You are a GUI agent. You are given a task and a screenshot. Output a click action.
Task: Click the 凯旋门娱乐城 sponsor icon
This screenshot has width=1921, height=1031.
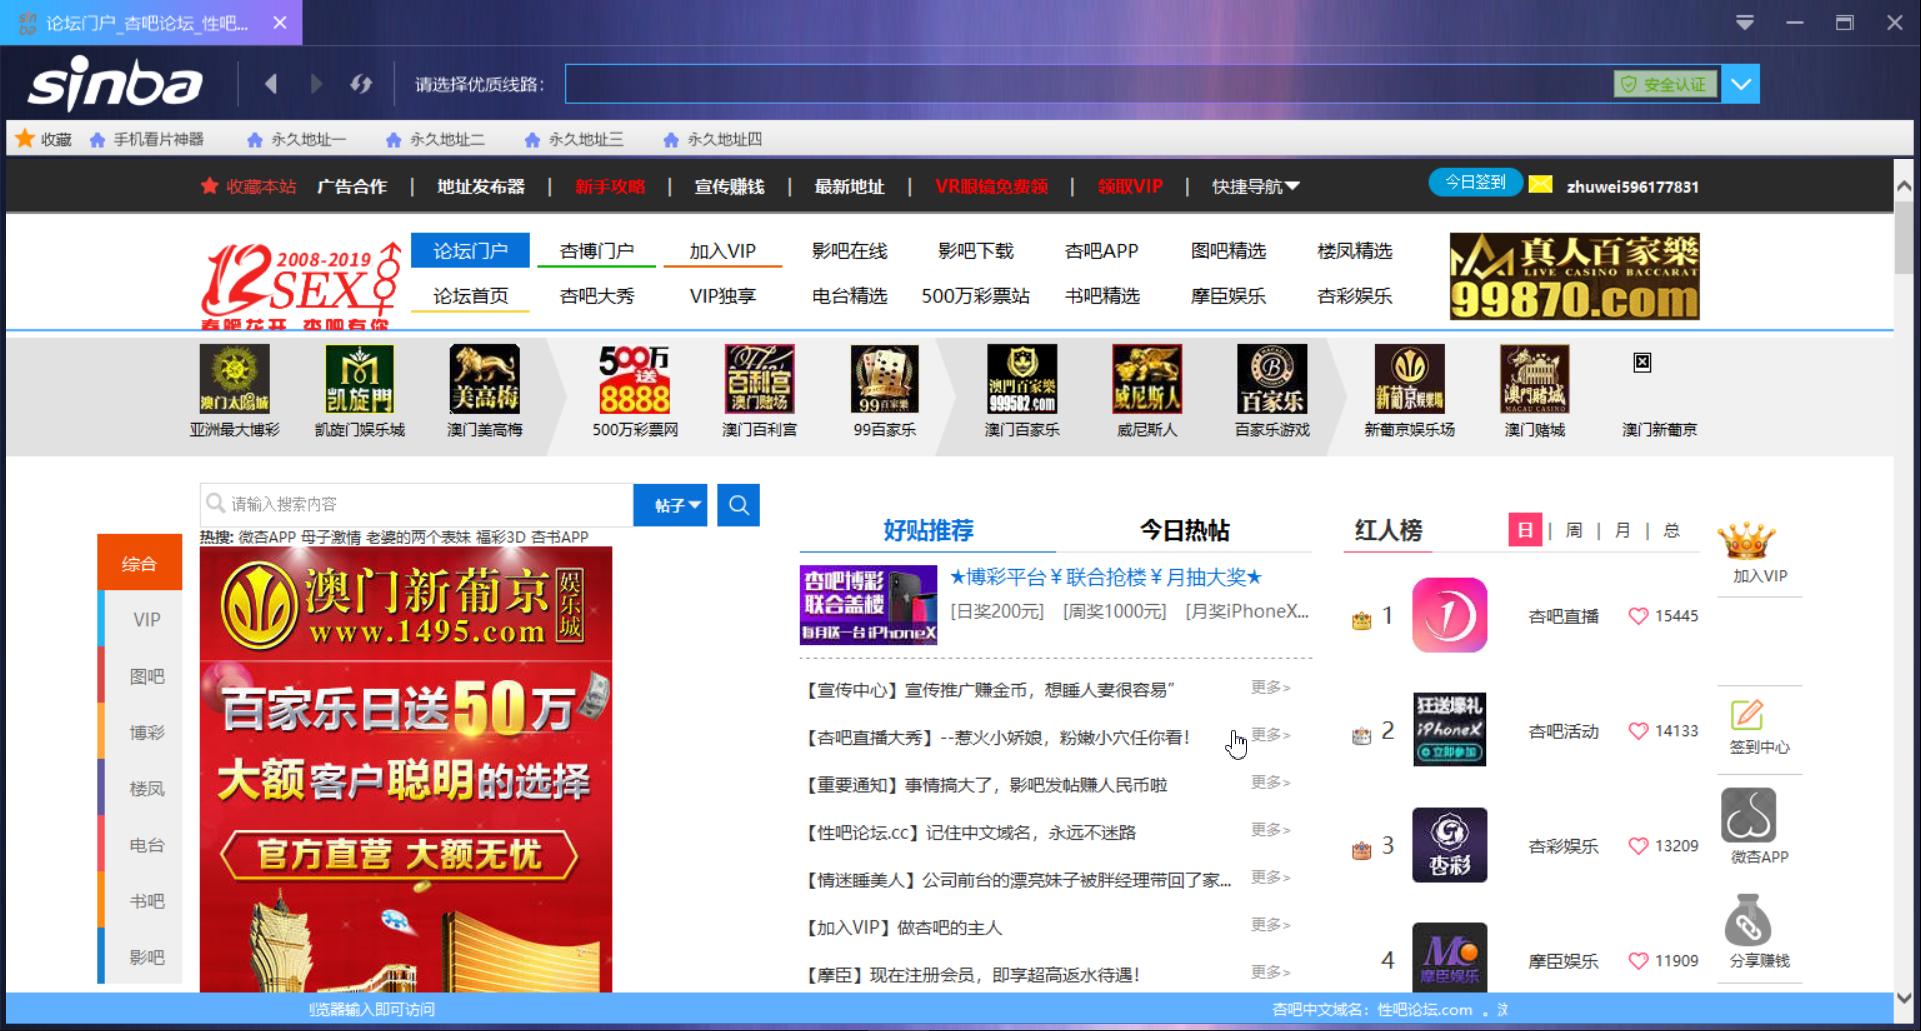point(360,380)
